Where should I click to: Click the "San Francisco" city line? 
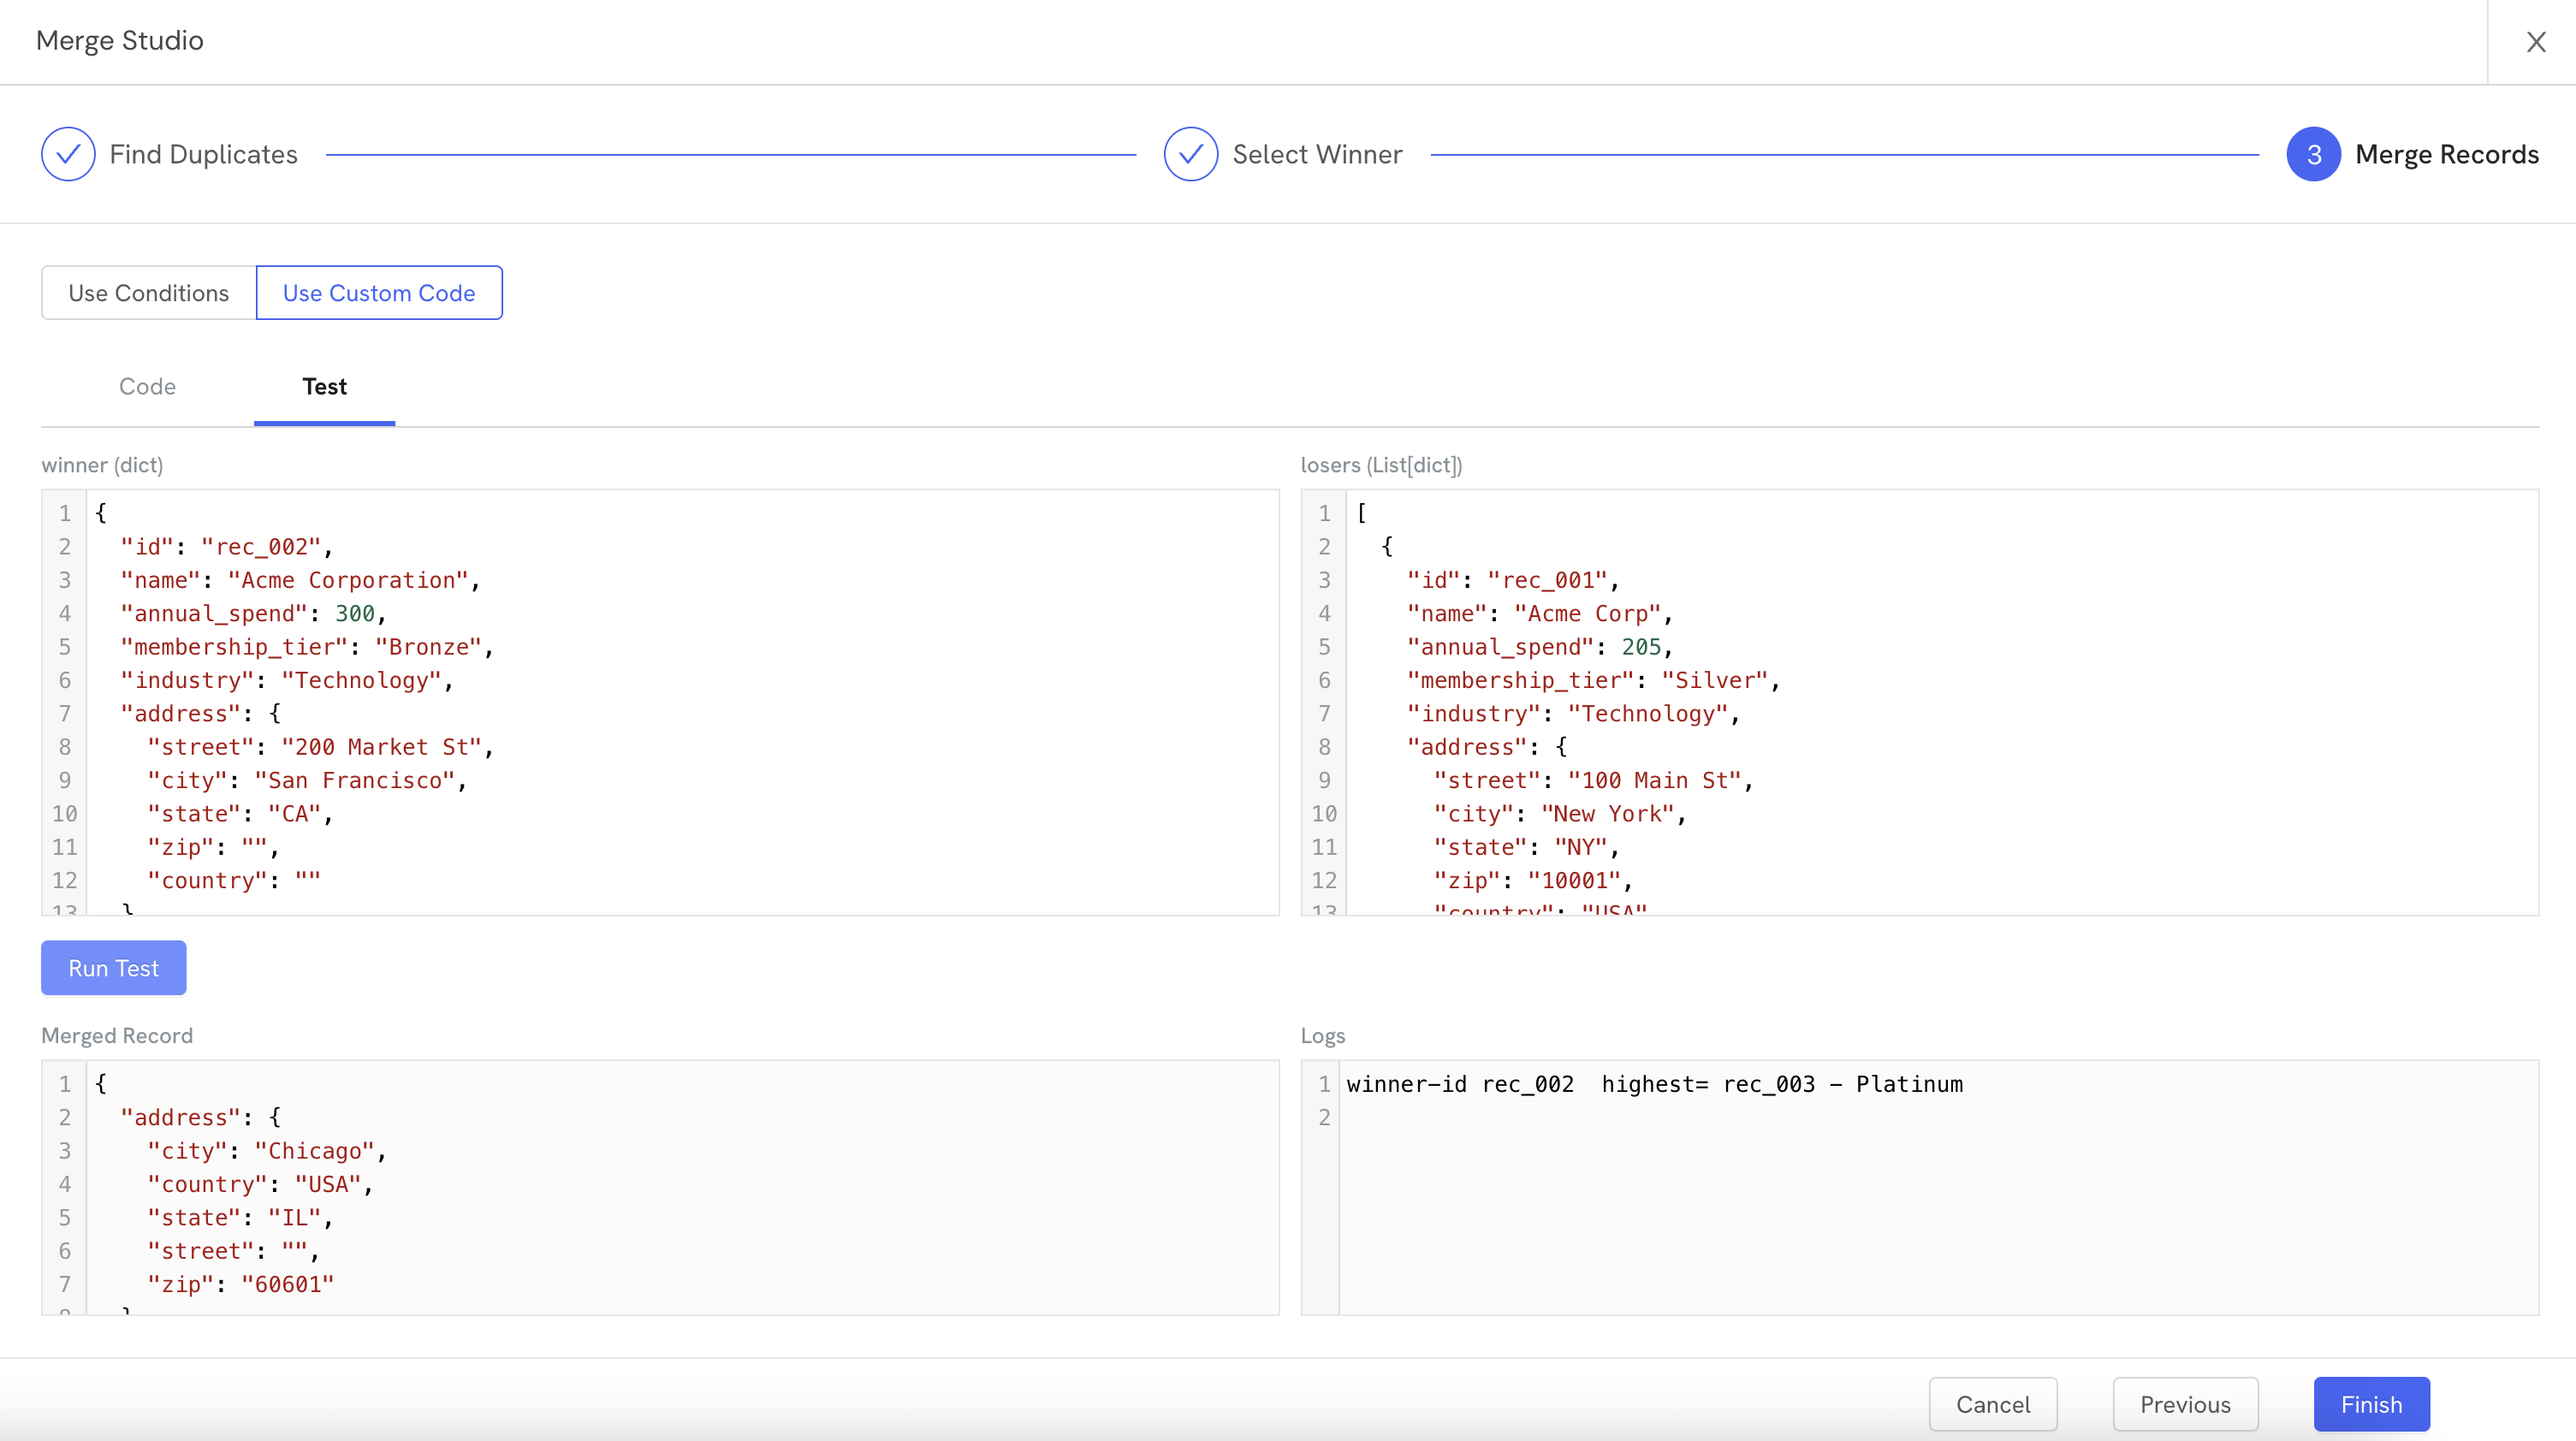307,780
